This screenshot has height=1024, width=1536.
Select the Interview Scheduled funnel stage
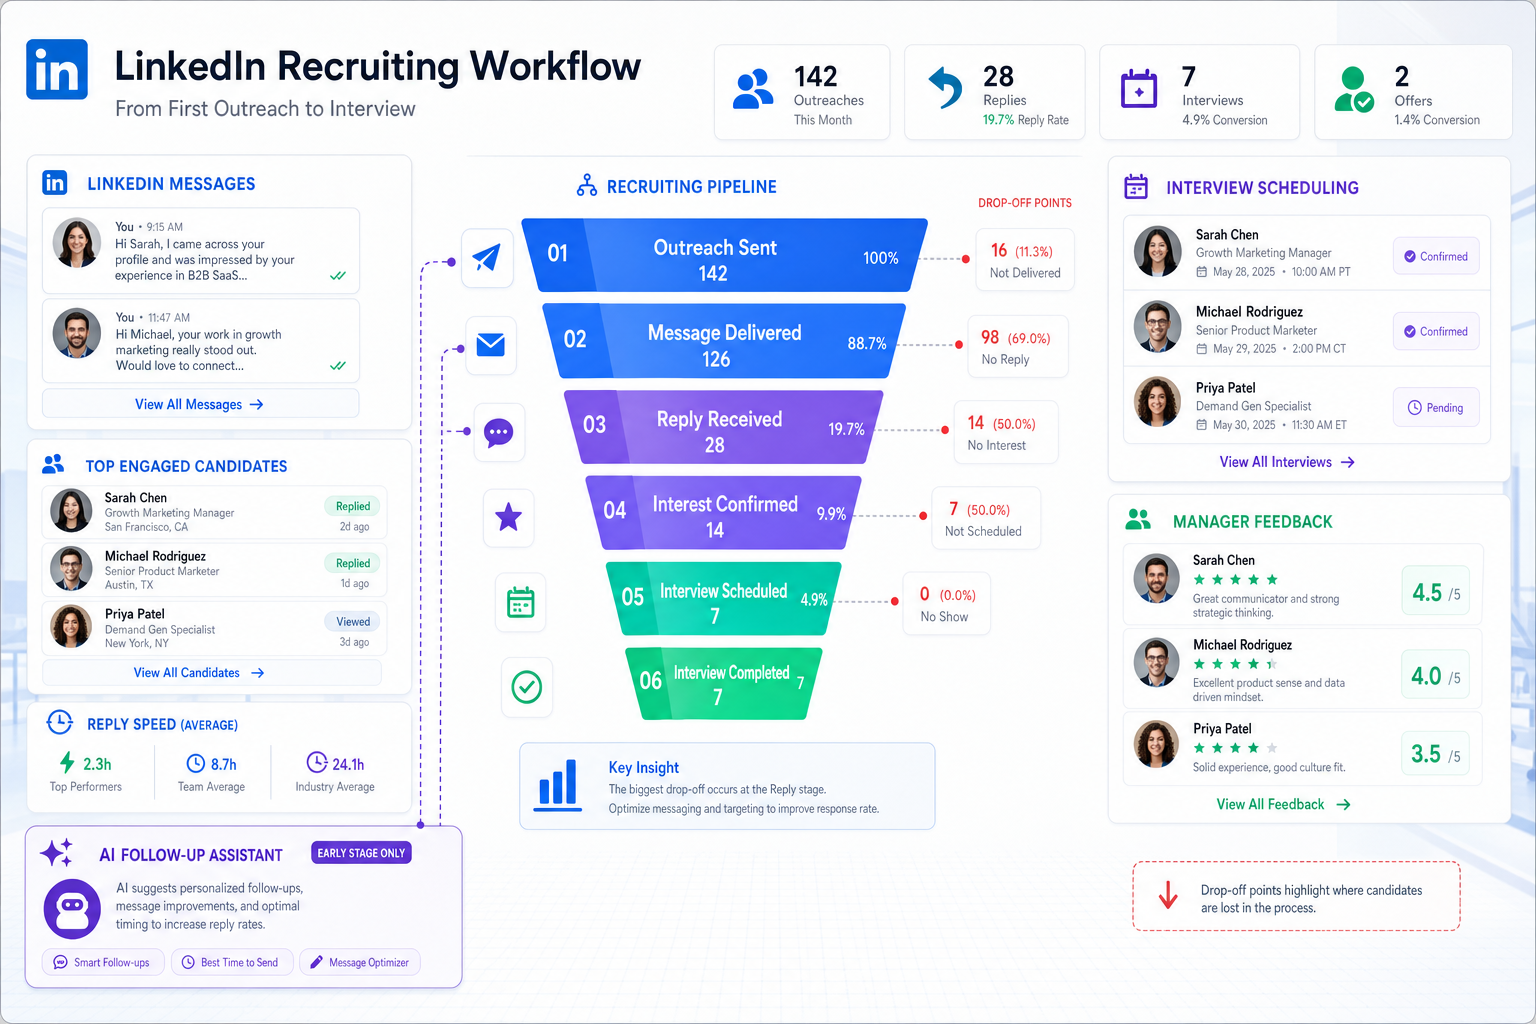(x=724, y=599)
